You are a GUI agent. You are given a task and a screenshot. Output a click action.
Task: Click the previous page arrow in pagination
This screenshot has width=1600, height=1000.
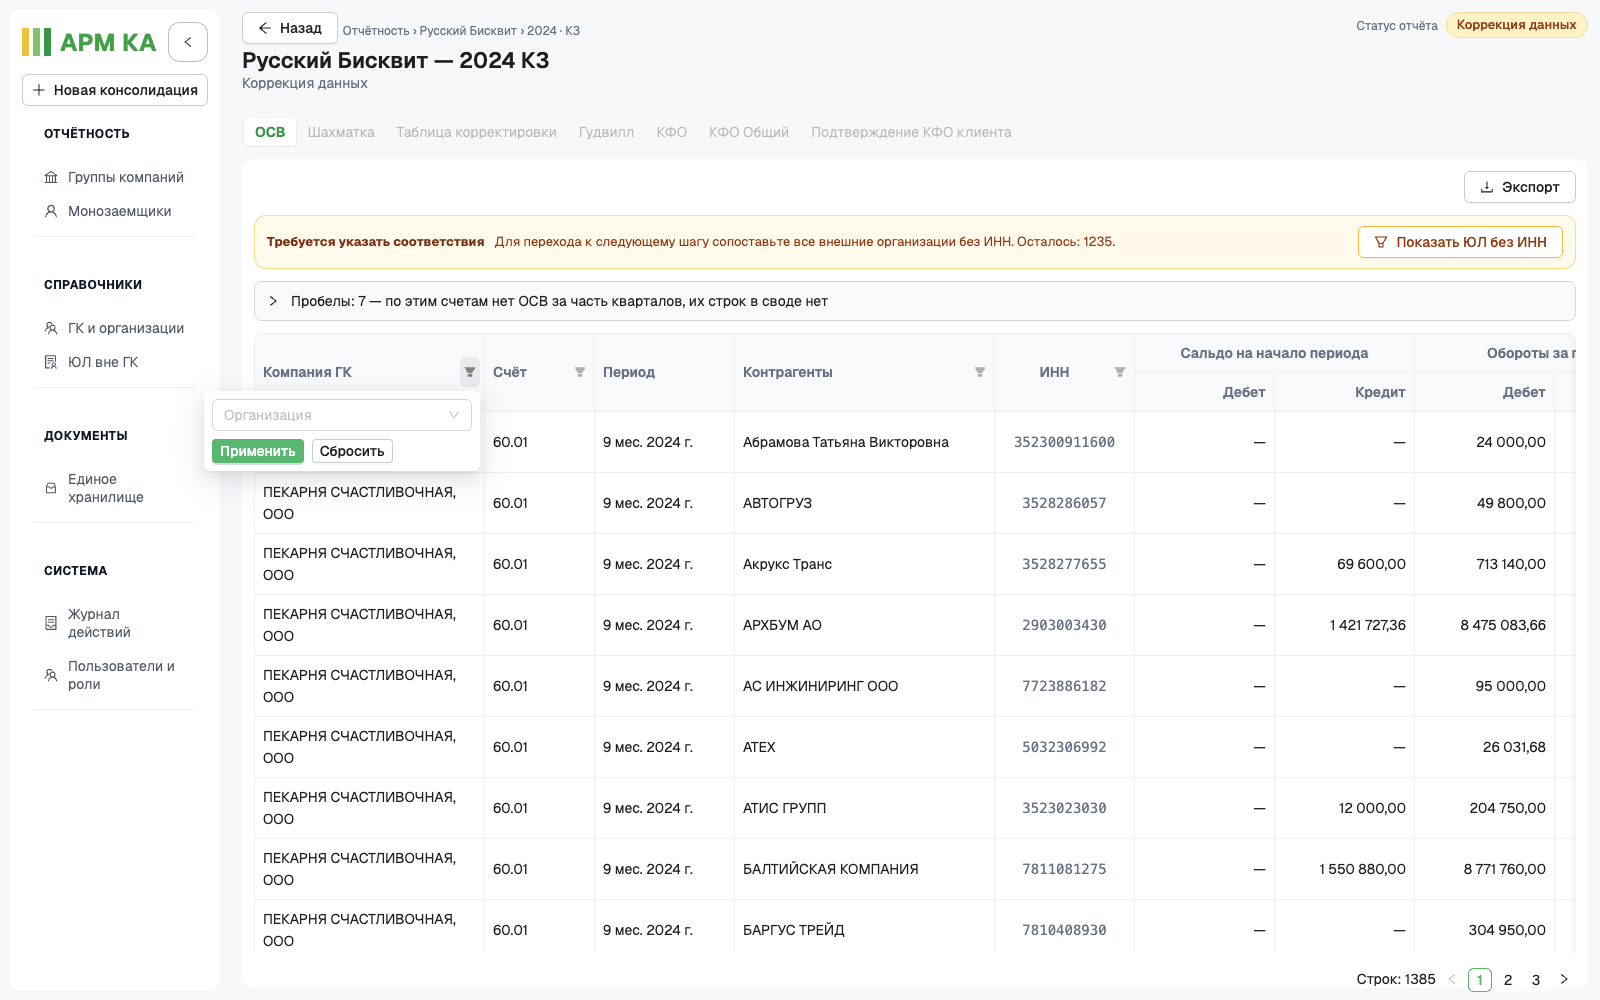point(1452,980)
